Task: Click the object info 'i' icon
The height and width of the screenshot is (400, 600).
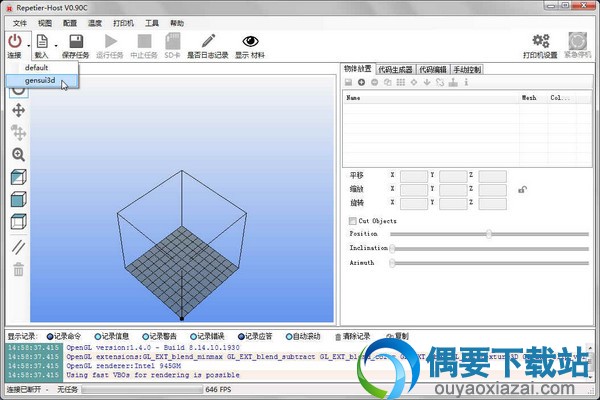Action: (466, 82)
